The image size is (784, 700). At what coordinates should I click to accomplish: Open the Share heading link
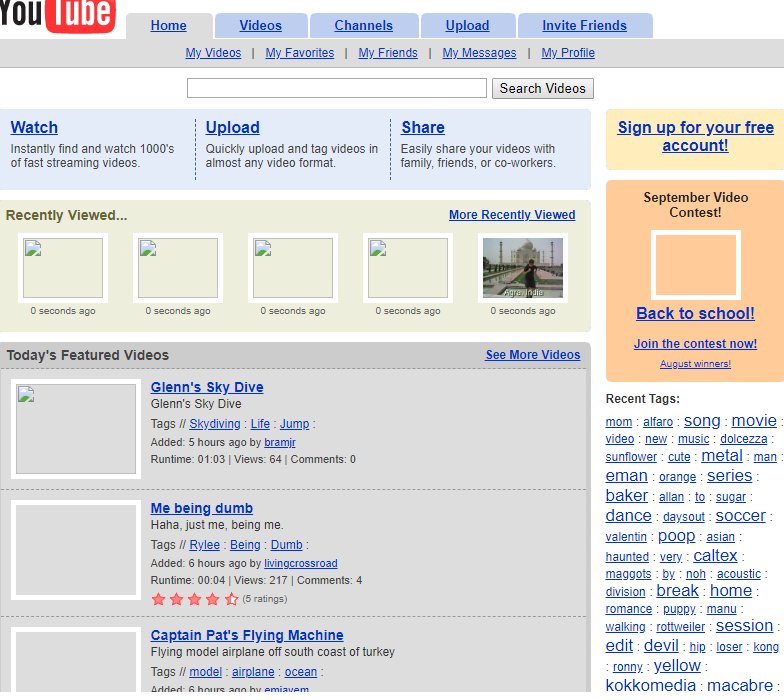[x=423, y=128]
